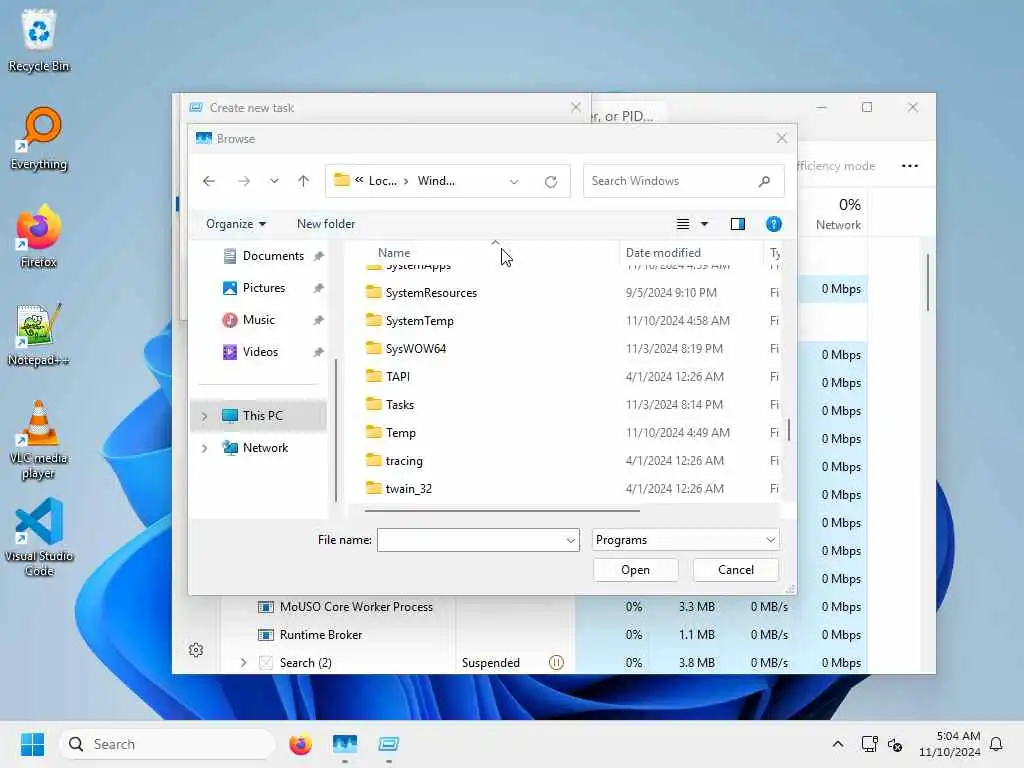
Task: Open recent locations chevron in Browse dialog
Action: click(274, 181)
